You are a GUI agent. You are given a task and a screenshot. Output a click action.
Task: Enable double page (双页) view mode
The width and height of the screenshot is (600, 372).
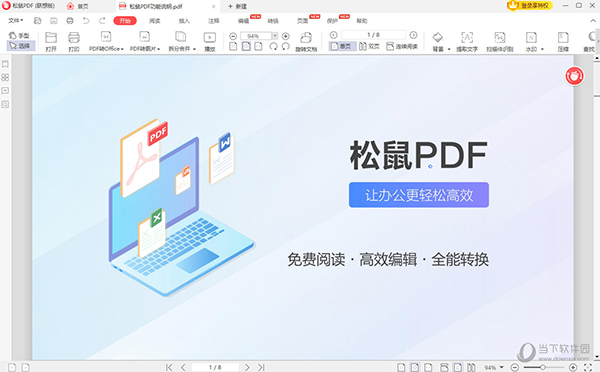point(369,46)
